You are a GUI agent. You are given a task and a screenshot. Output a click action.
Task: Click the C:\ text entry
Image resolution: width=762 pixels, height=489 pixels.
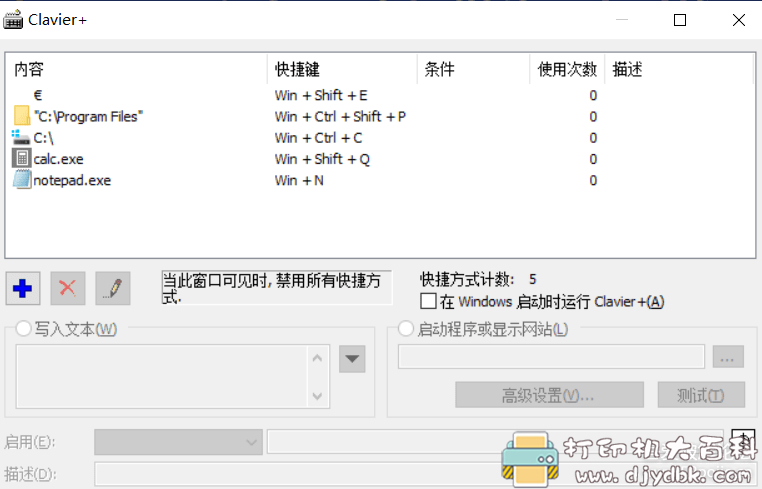point(43,138)
